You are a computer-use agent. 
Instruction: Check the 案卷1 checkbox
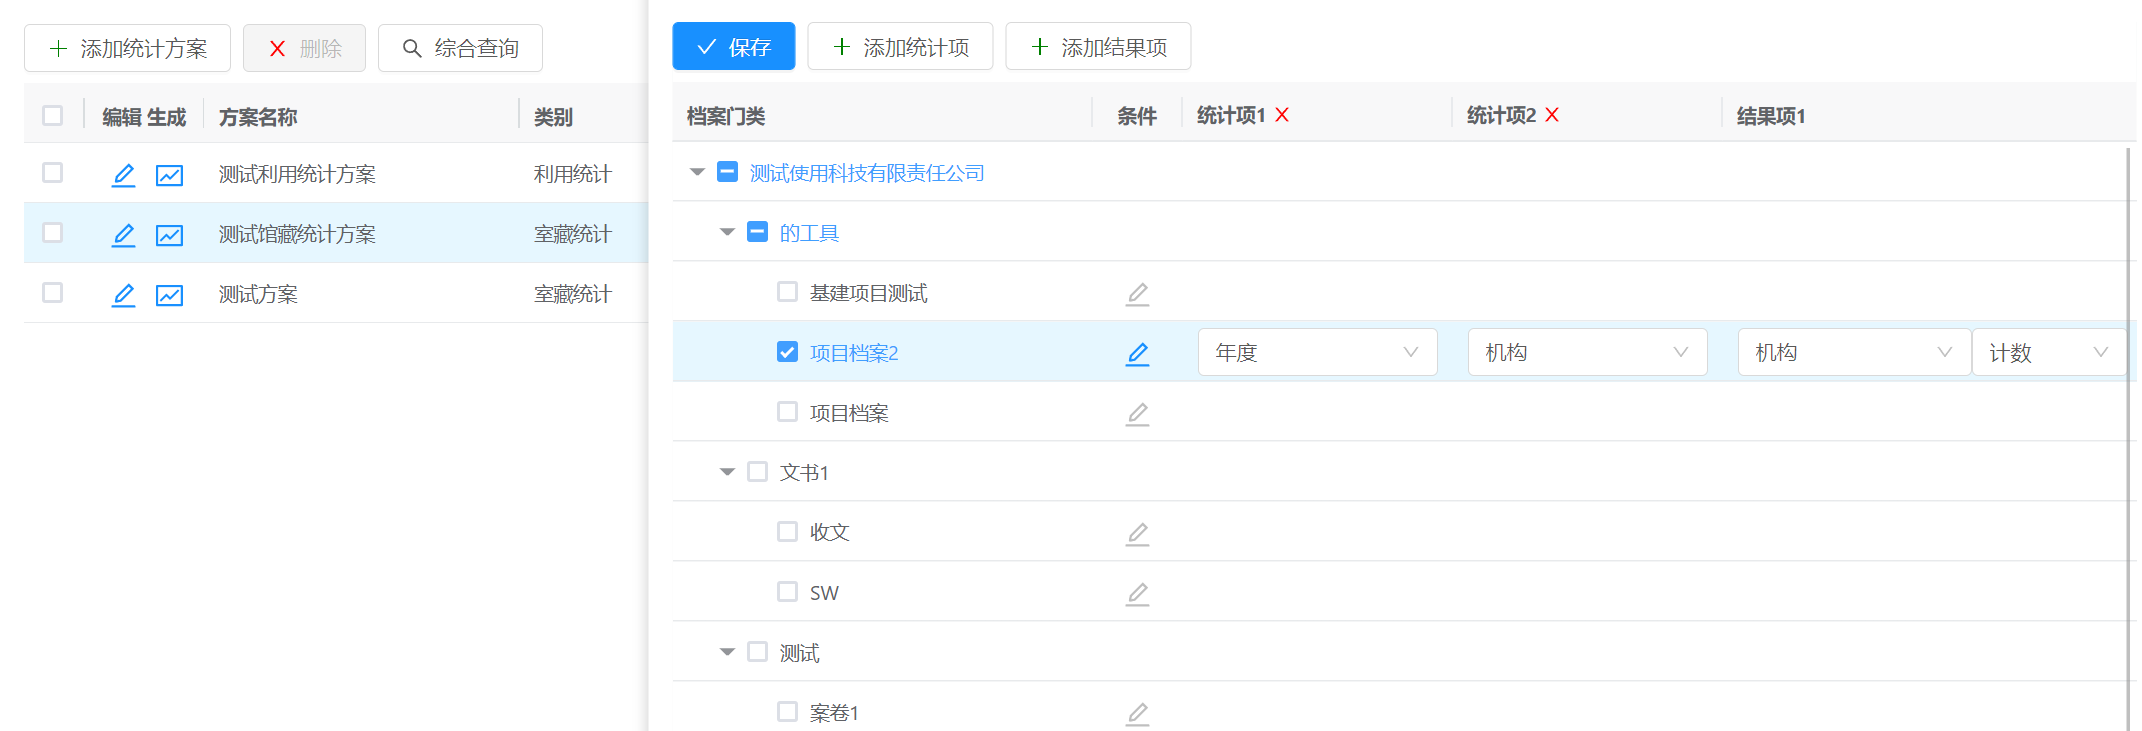pyautogui.click(x=788, y=711)
